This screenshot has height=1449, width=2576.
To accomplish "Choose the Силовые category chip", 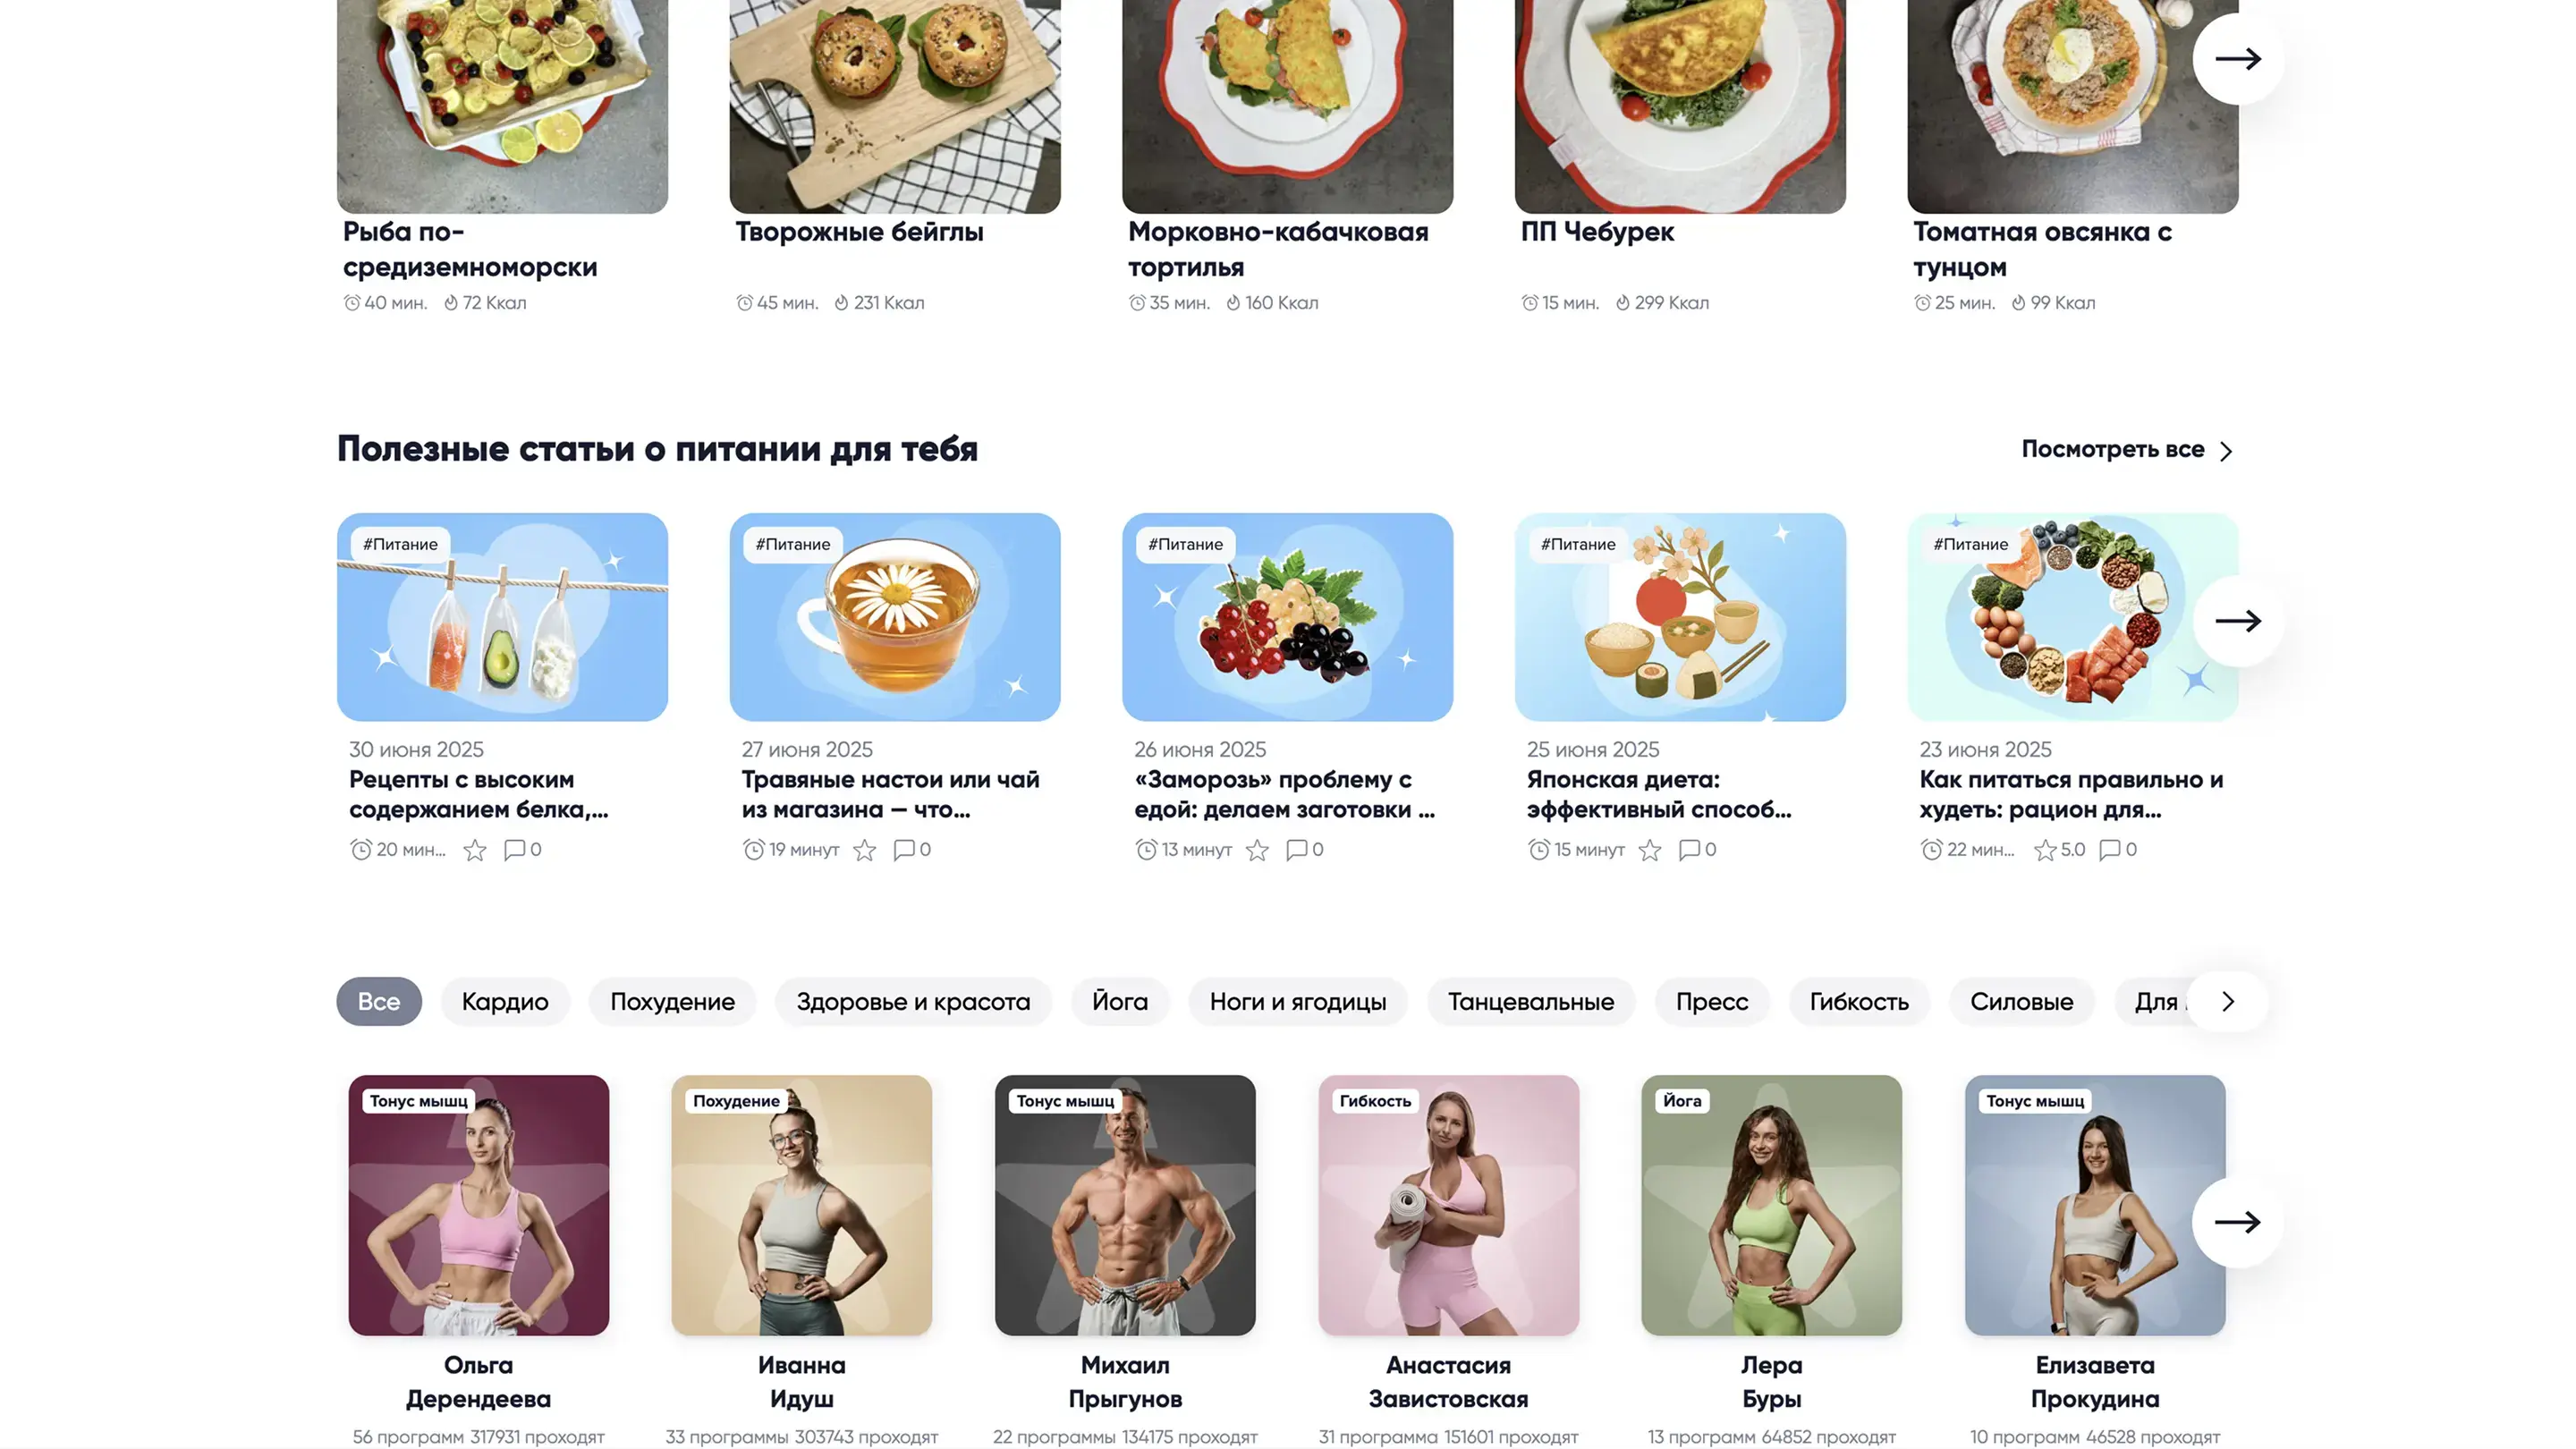I will click(x=2021, y=1002).
